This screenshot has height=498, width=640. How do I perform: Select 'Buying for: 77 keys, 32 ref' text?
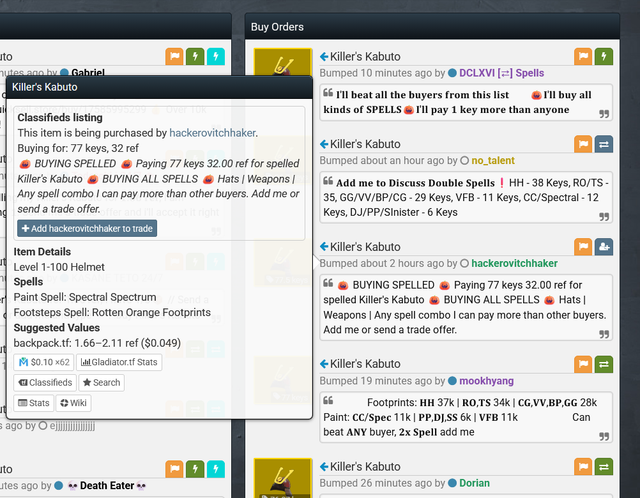[x=78, y=148]
